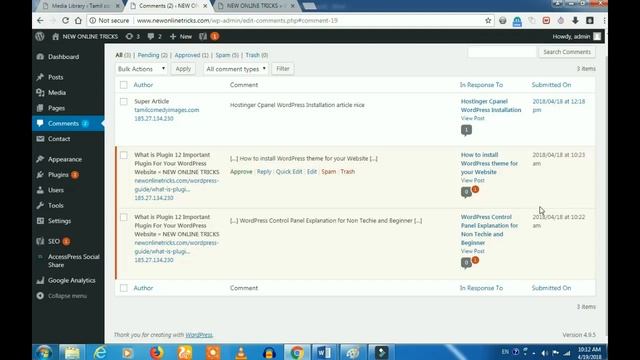Viewport: 640px width, 360px height.
Task: Open the Yoast SEO admin bar icon
Action: [203, 36]
